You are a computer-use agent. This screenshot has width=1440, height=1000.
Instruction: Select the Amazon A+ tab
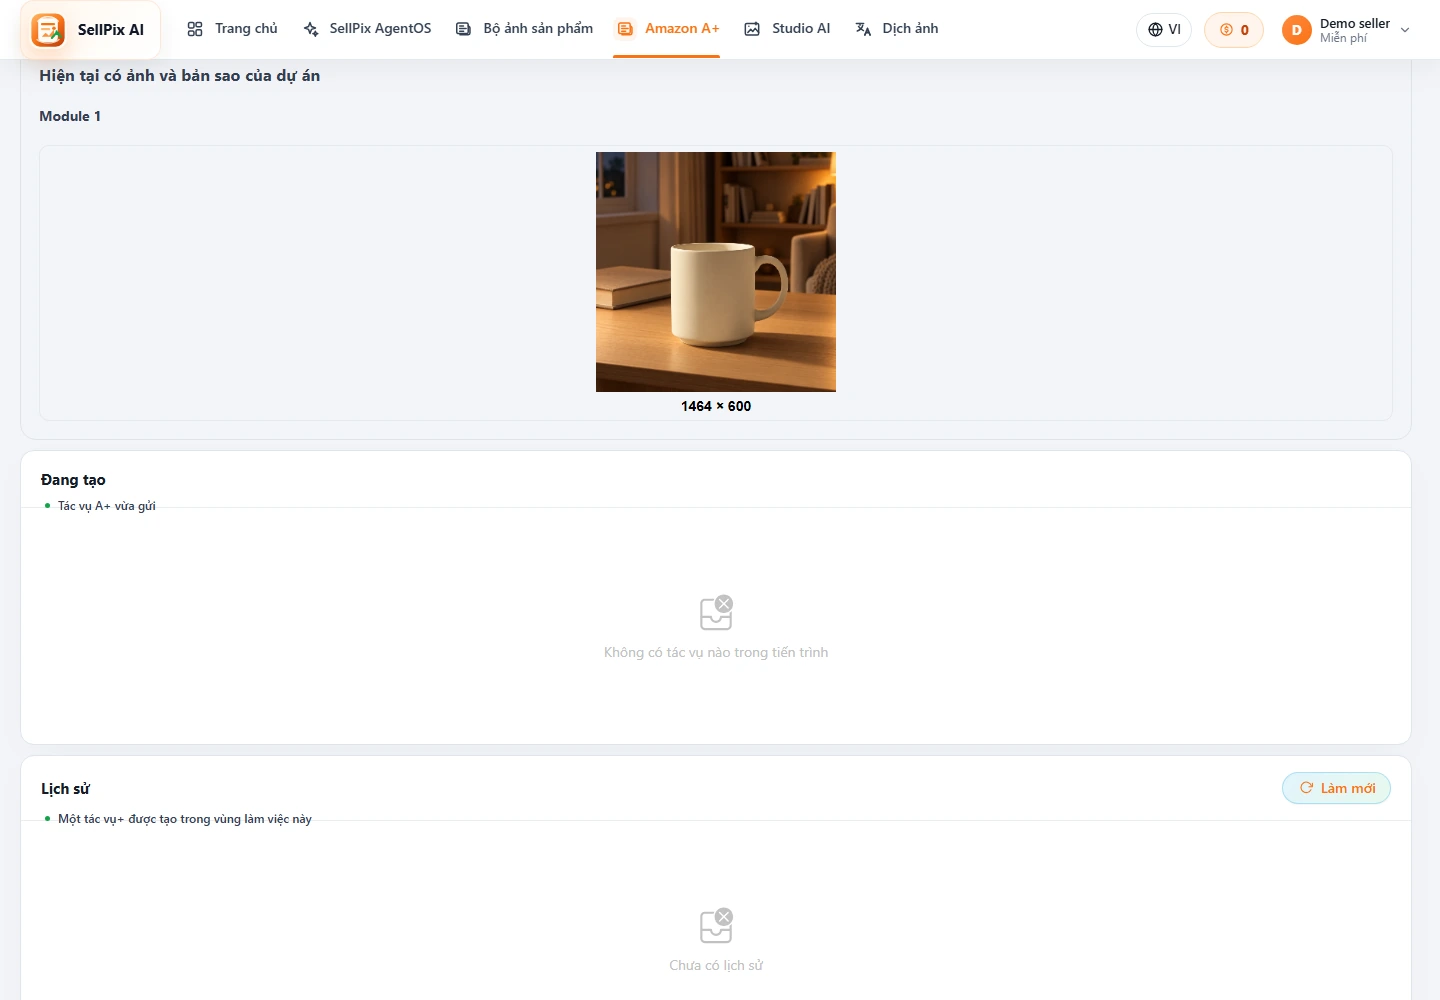tap(667, 29)
